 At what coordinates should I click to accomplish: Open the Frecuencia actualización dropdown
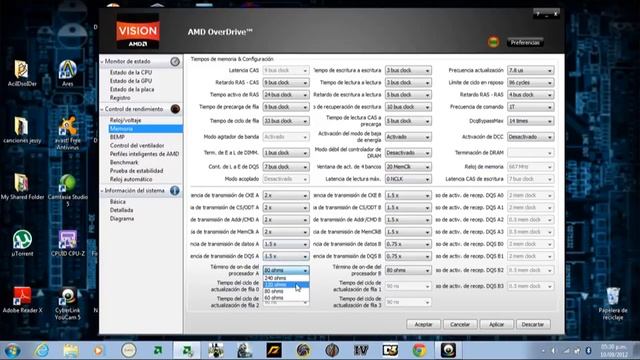pos(530,70)
